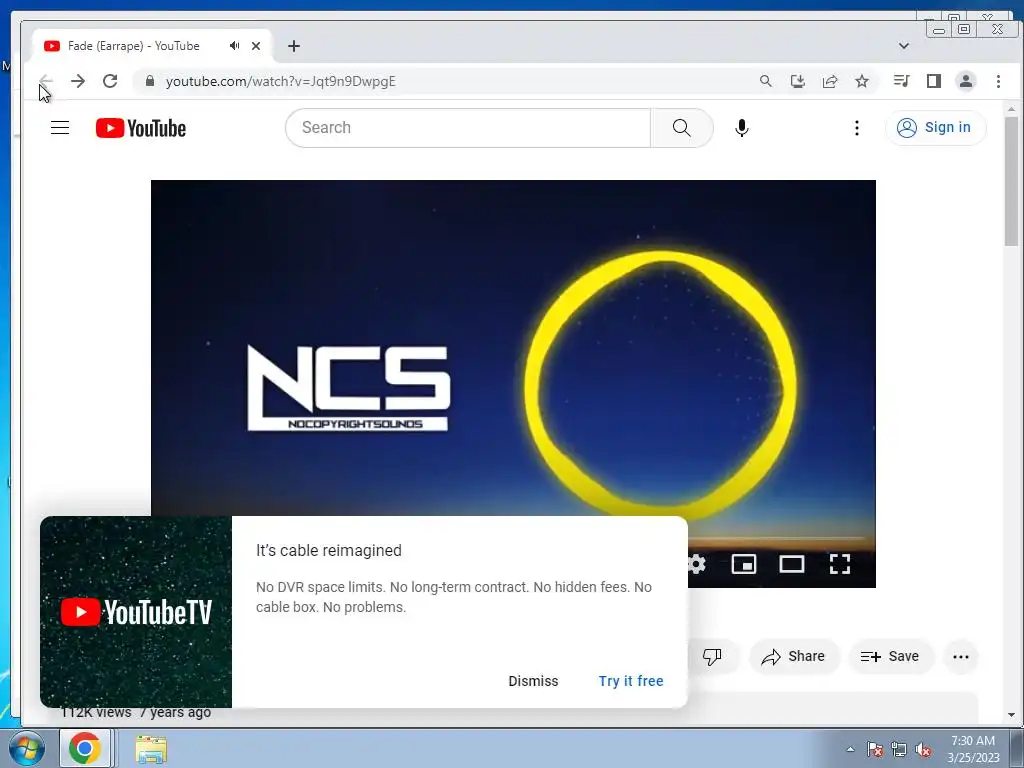Click the scrollbar down arrow
Screen dimensions: 1024x768
1012,715
